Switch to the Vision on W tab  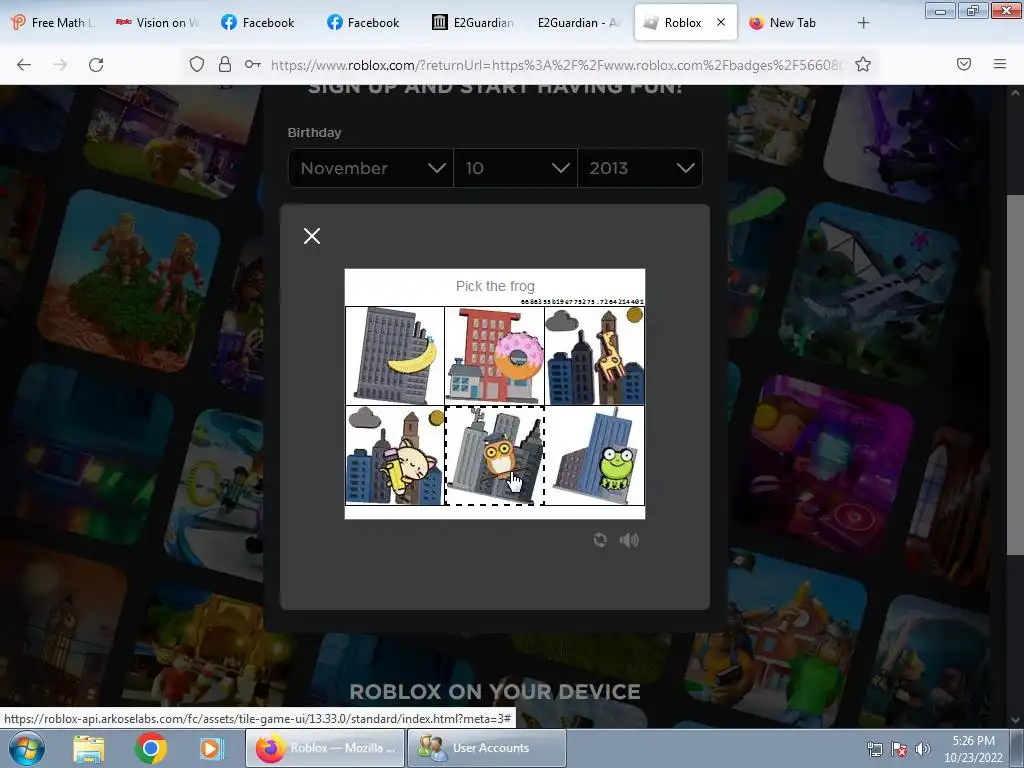click(158, 23)
